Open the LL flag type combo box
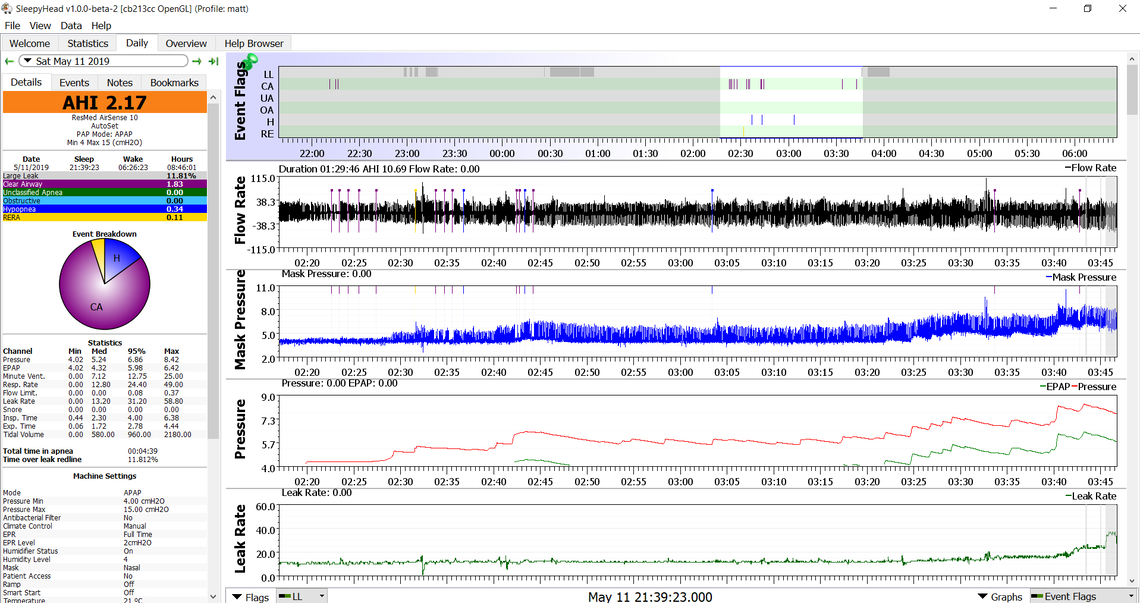Screen dimensions: 1140x603 coord(301,596)
